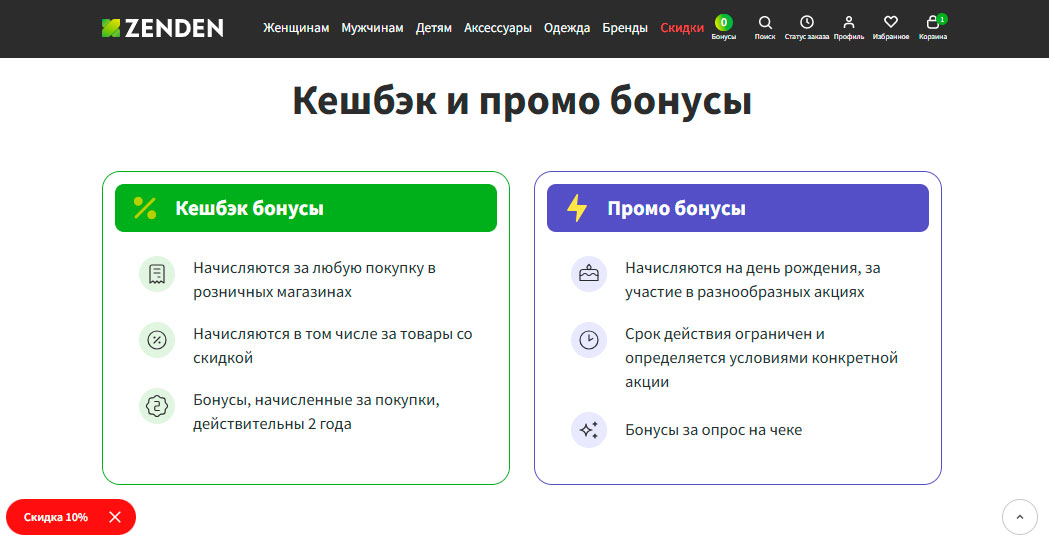Open the ZENDEN logo home link
The image size is (1049, 545).
(x=163, y=28)
